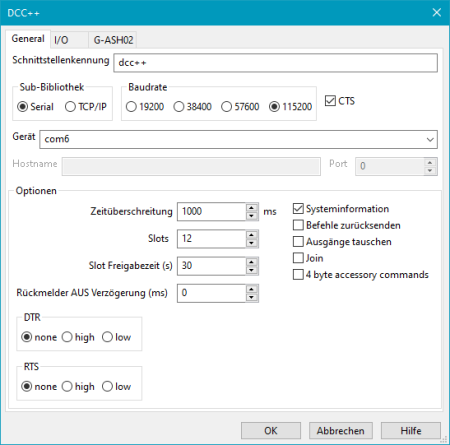Increase Slot Freigabezeit with up arrow

click(x=252, y=262)
